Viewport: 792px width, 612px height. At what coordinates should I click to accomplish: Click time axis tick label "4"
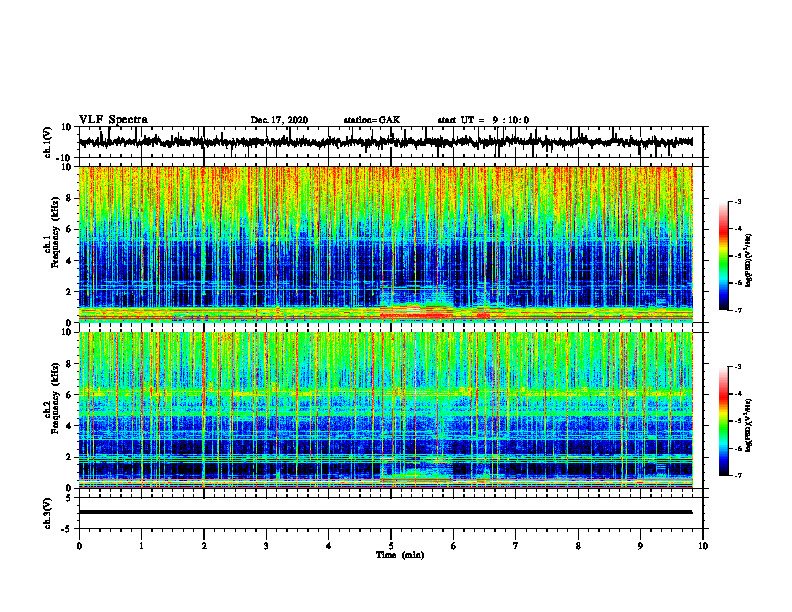pos(329,546)
